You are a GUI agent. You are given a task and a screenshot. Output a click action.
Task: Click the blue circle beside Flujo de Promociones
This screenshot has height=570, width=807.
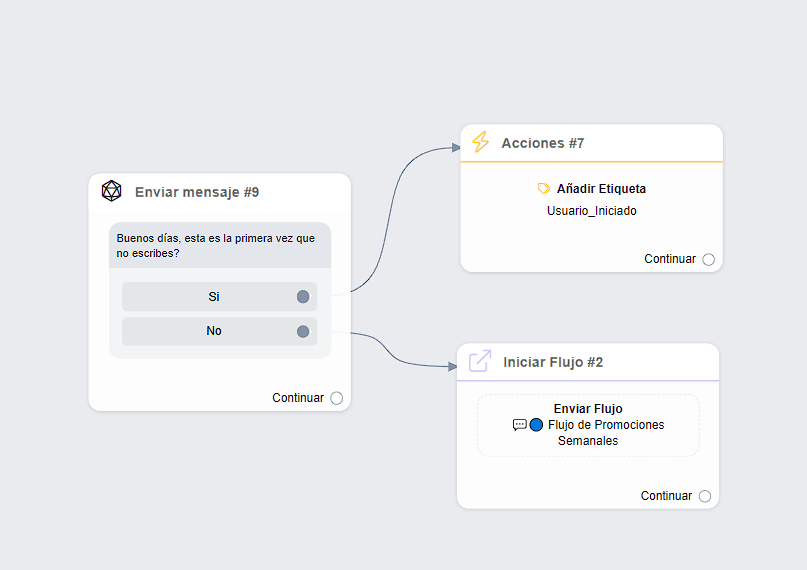click(536, 425)
